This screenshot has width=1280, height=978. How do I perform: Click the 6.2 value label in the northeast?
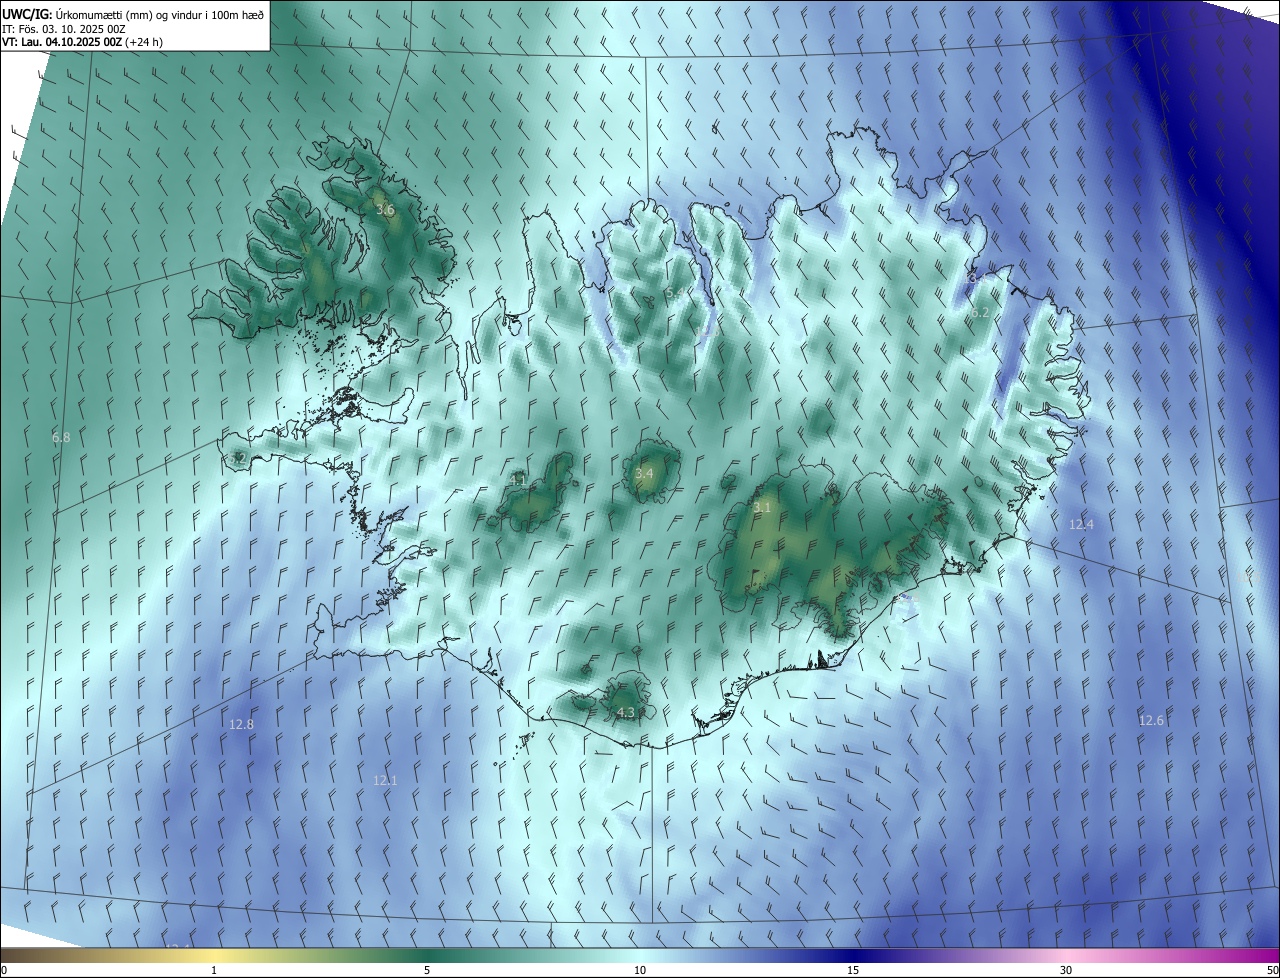coord(980,313)
